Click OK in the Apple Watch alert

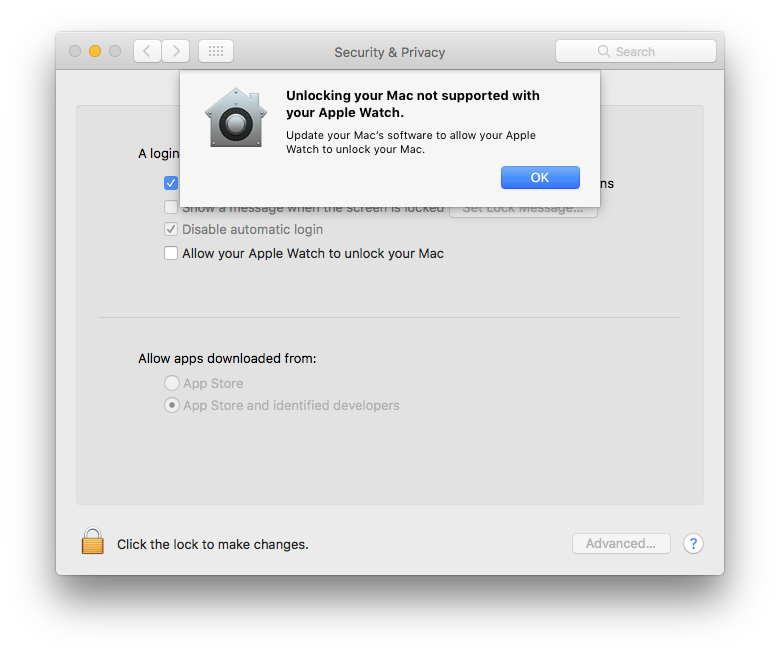click(540, 178)
